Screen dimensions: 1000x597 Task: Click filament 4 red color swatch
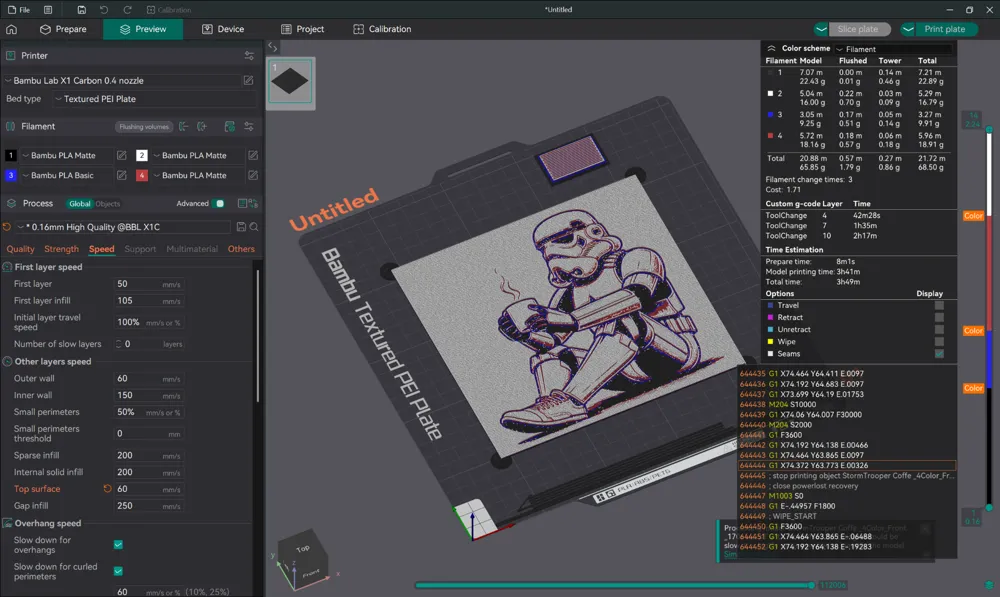tap(142, 175)
